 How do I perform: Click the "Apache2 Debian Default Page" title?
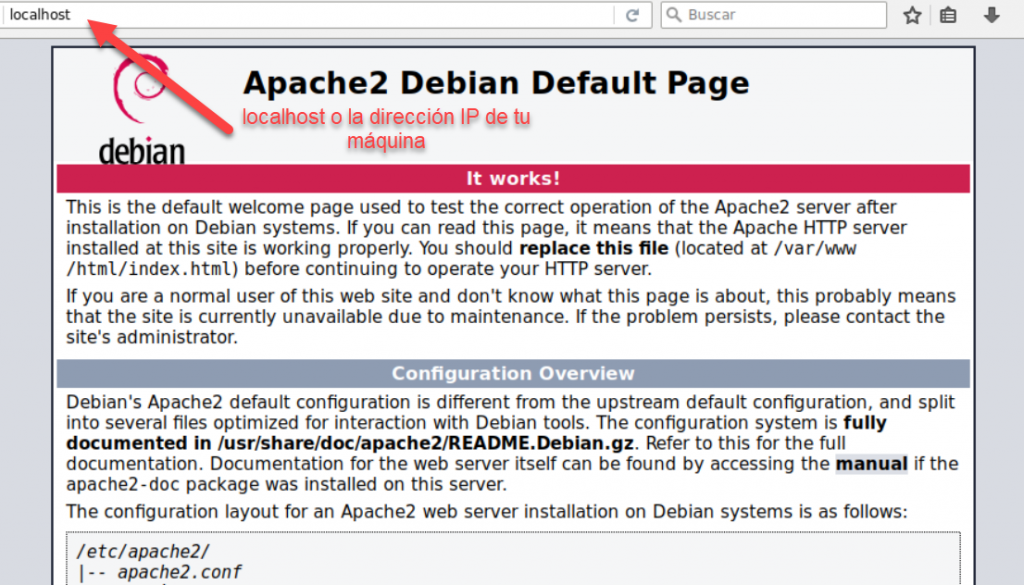tap(496, 82)
